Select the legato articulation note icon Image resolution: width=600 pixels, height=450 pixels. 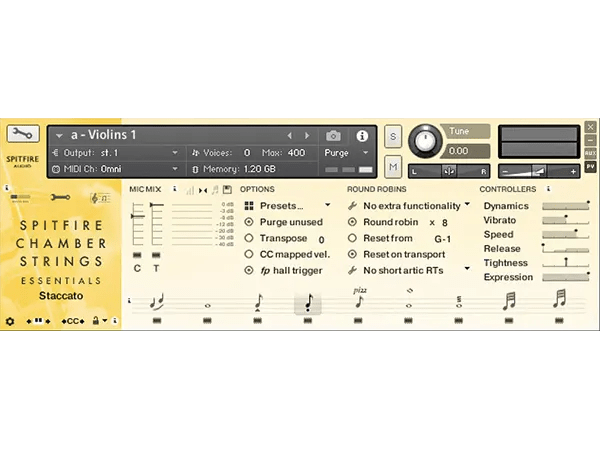[x=157, y=302]
